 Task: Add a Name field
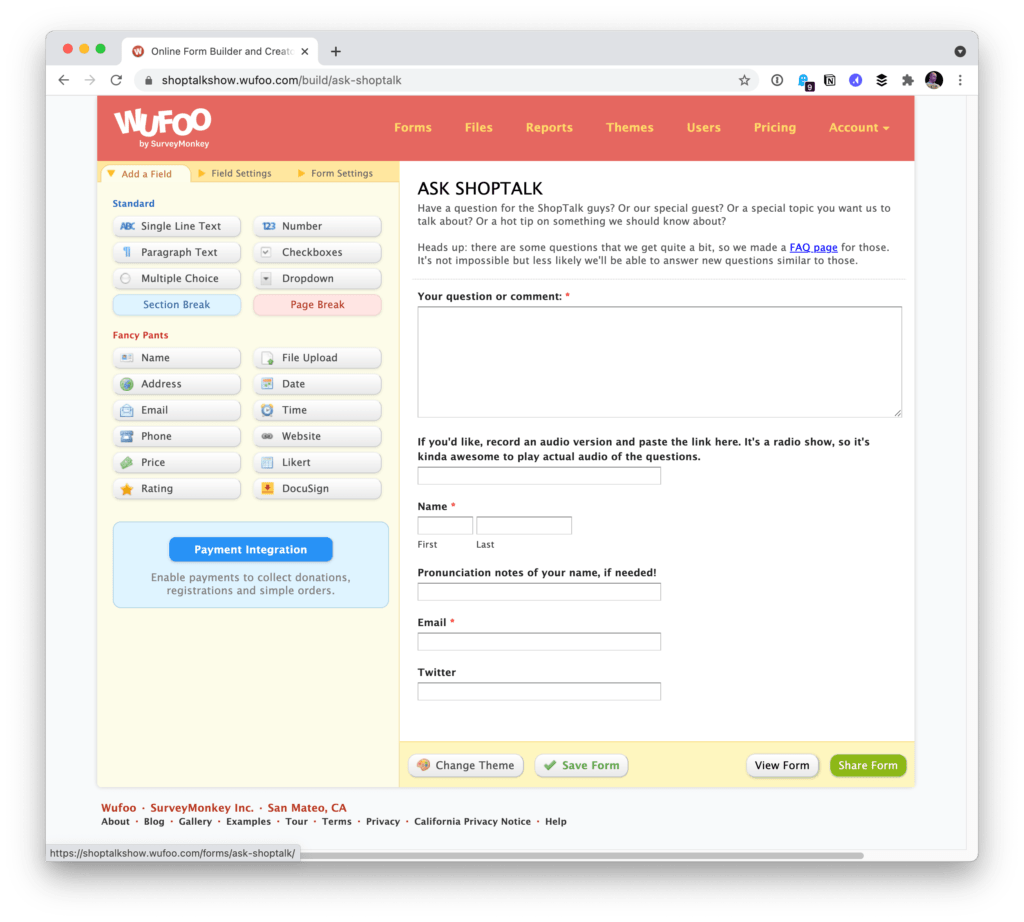pyautogui.click(x=176, y=358)
